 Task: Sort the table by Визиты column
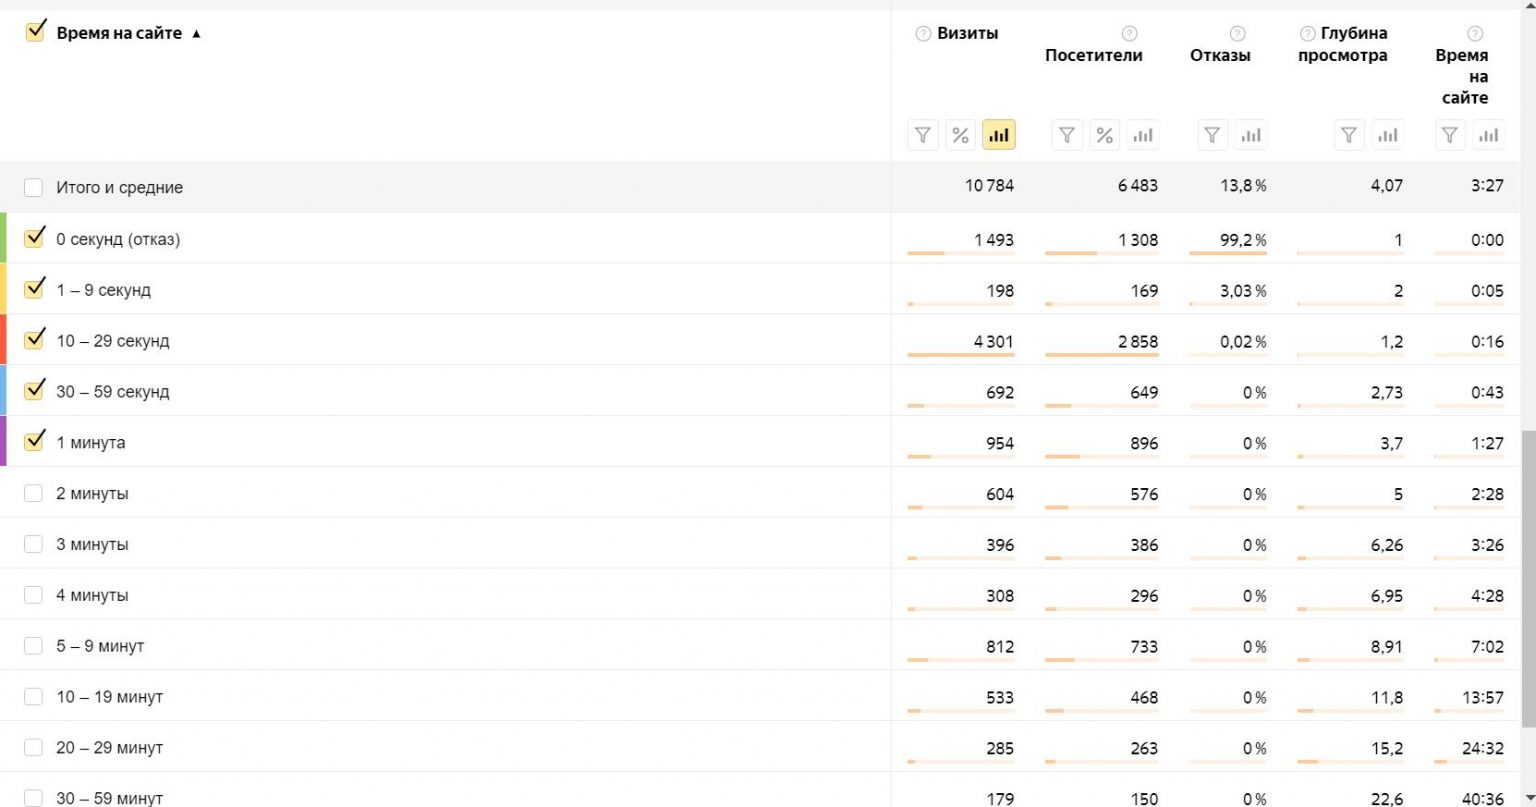click(967, 34)
